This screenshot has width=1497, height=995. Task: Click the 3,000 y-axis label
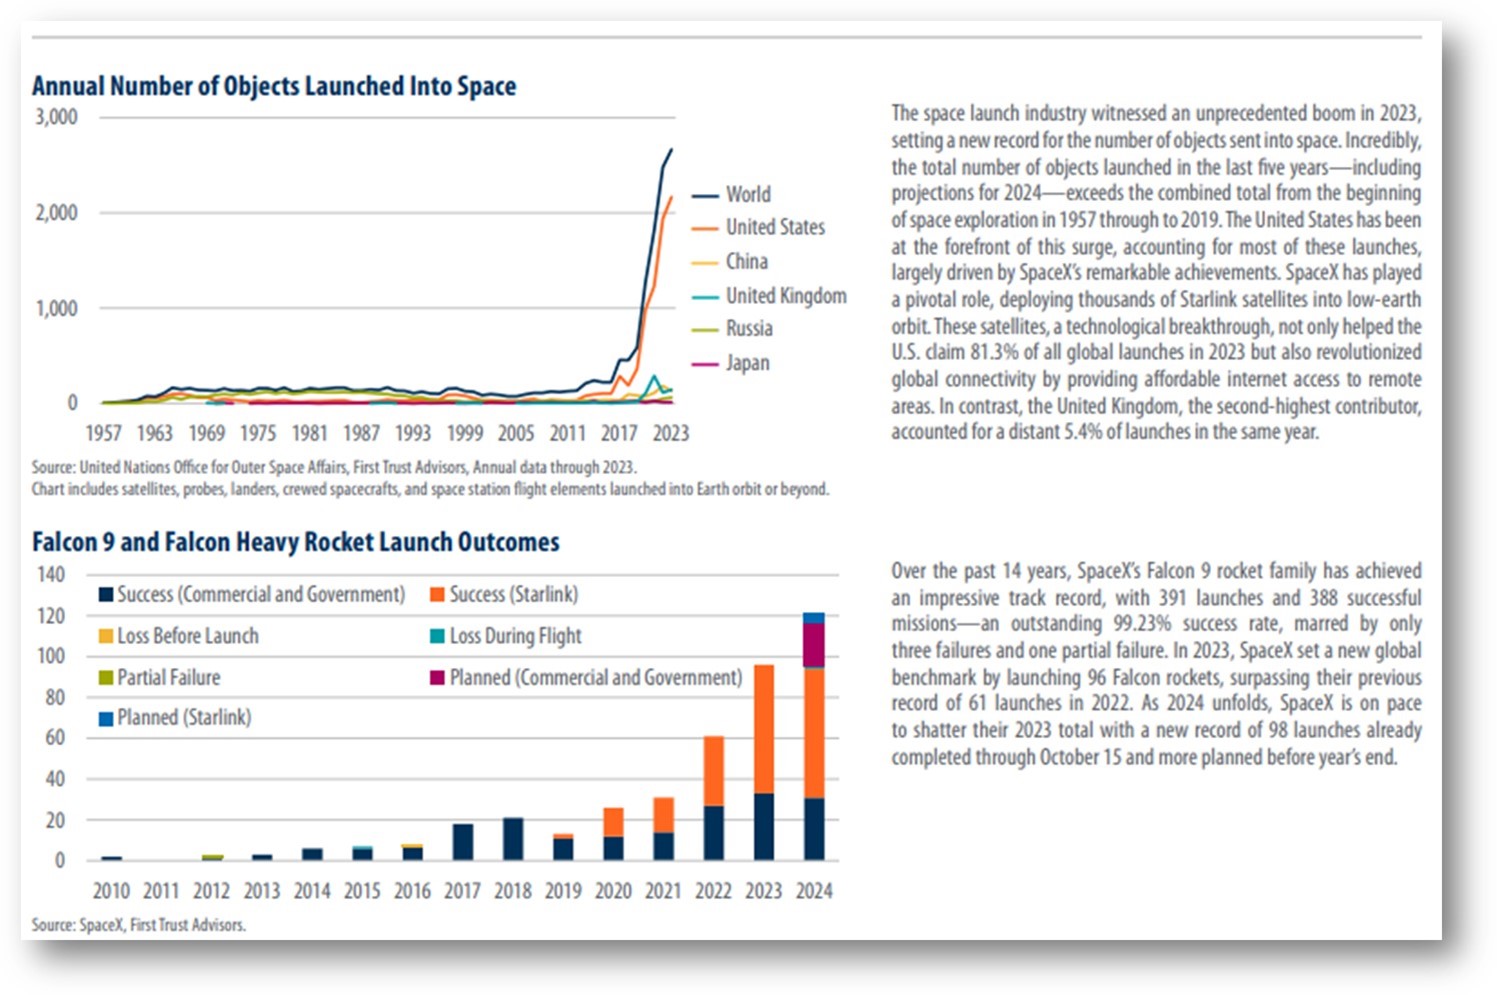(56, 117)
